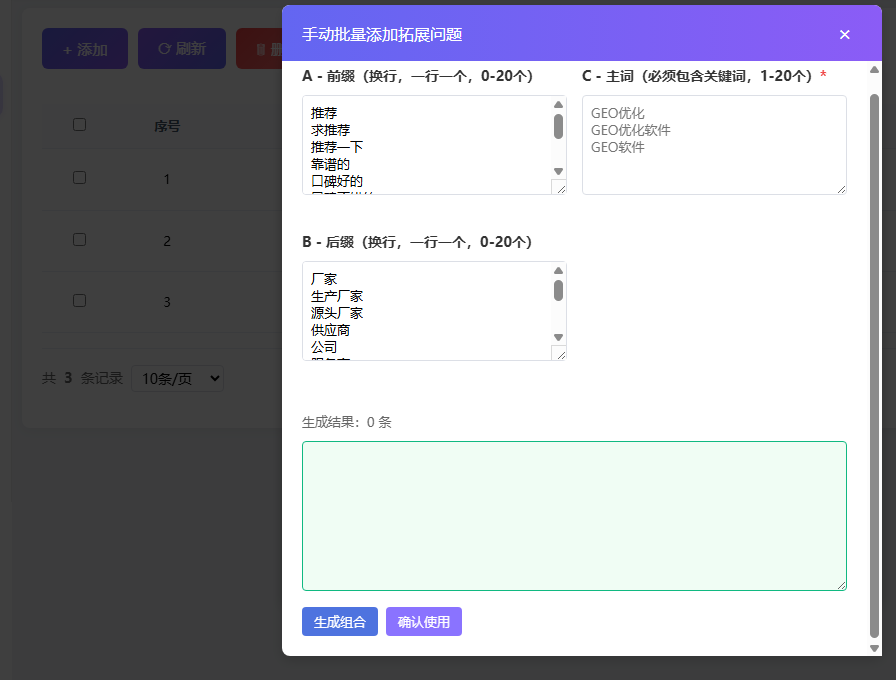Click the B - 后缀 field label
The width and height of the screenshot is (896, 680).
pos(417,242)
